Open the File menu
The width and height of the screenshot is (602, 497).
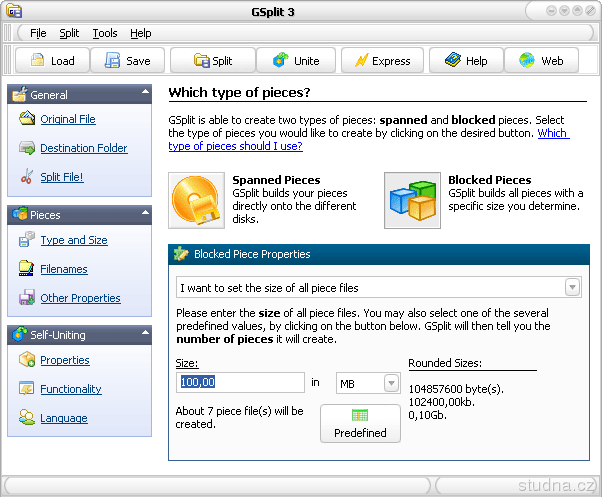[38, 33]
